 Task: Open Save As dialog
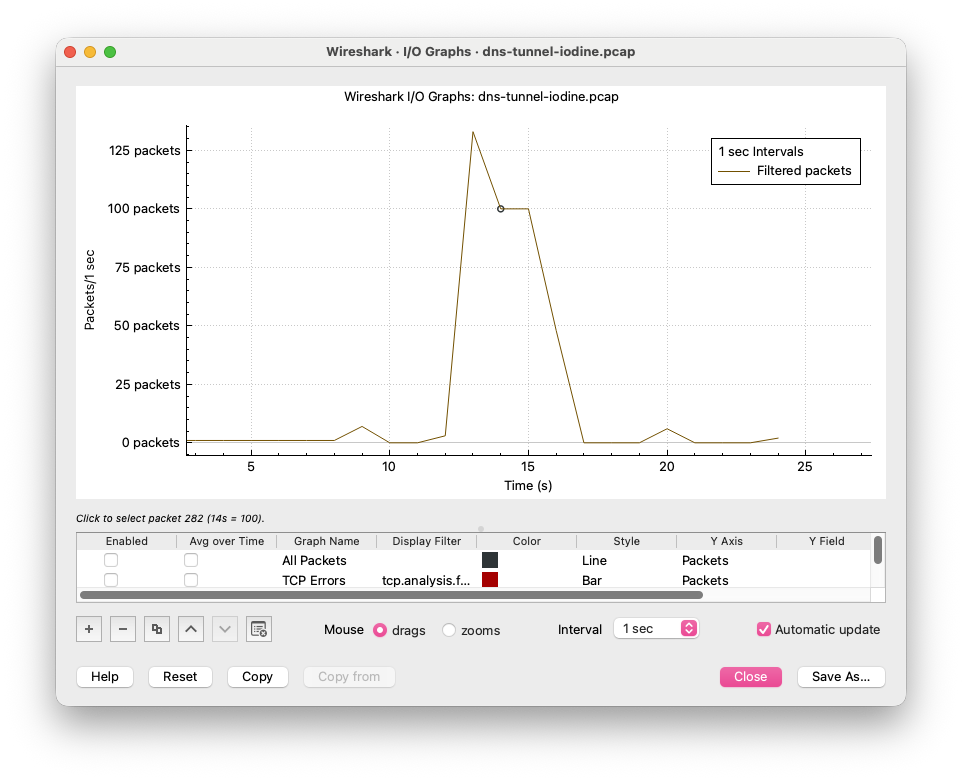841,676
